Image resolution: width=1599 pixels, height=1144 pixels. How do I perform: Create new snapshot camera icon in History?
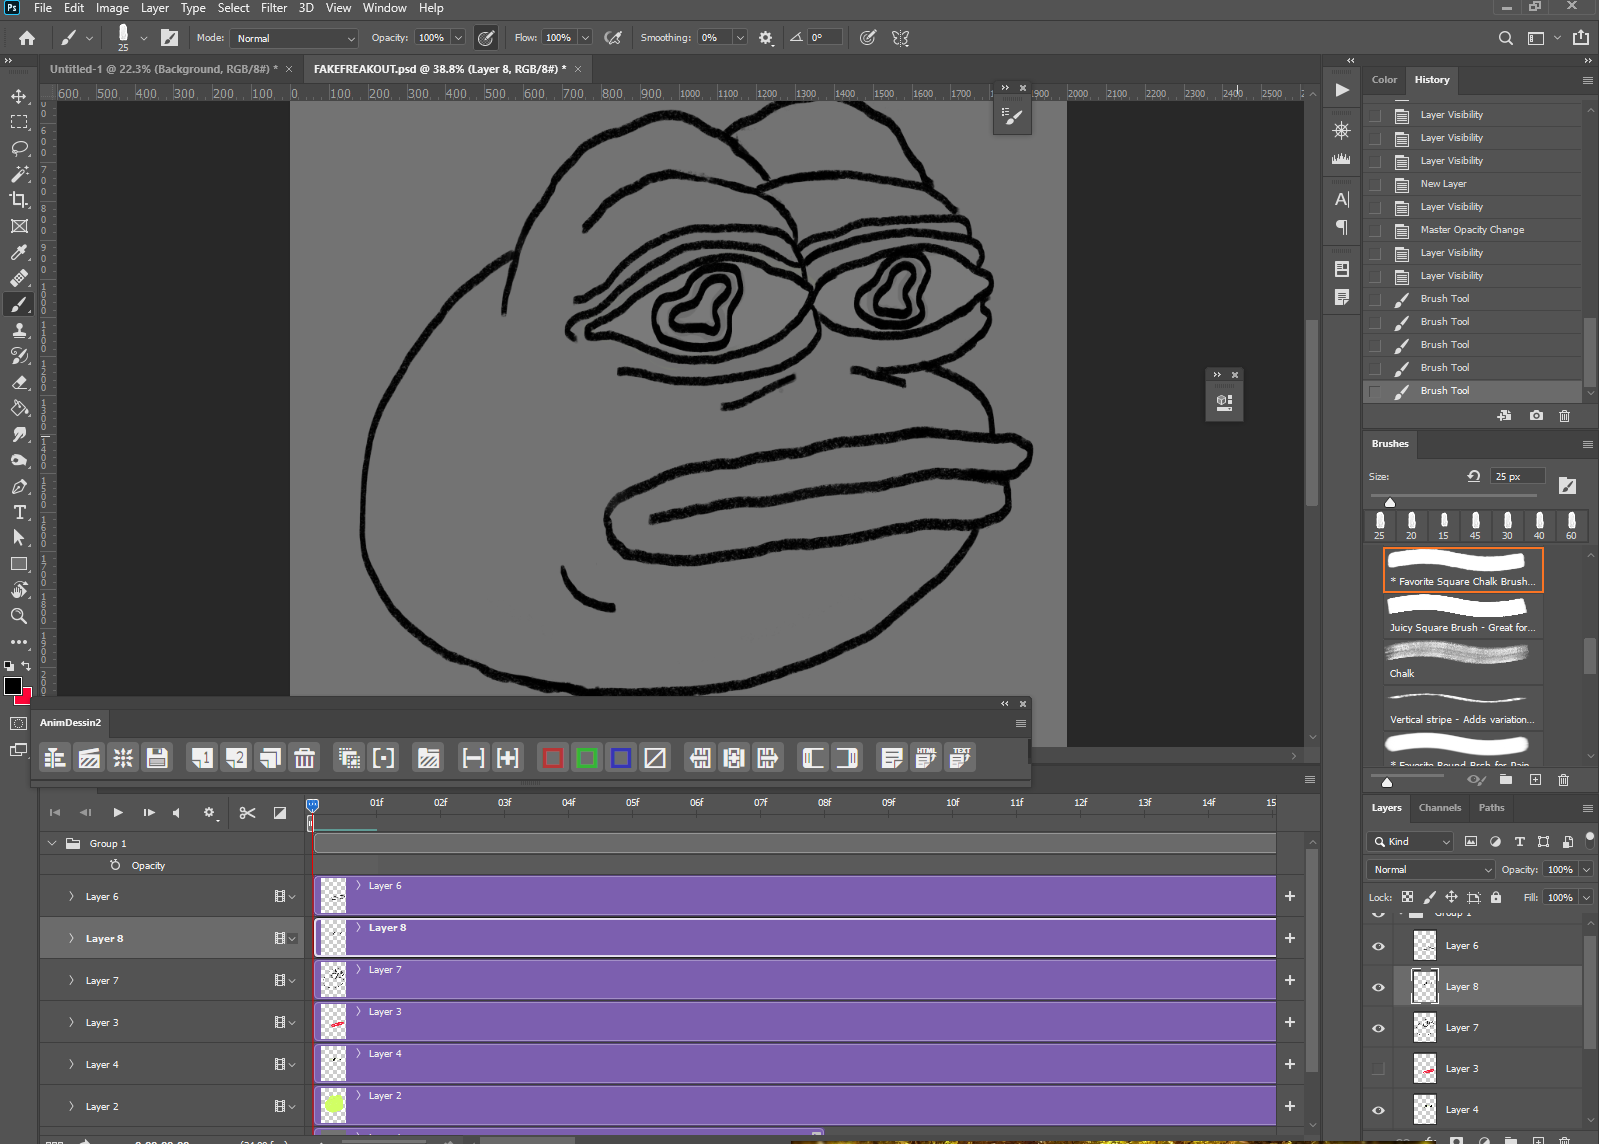1536,416
